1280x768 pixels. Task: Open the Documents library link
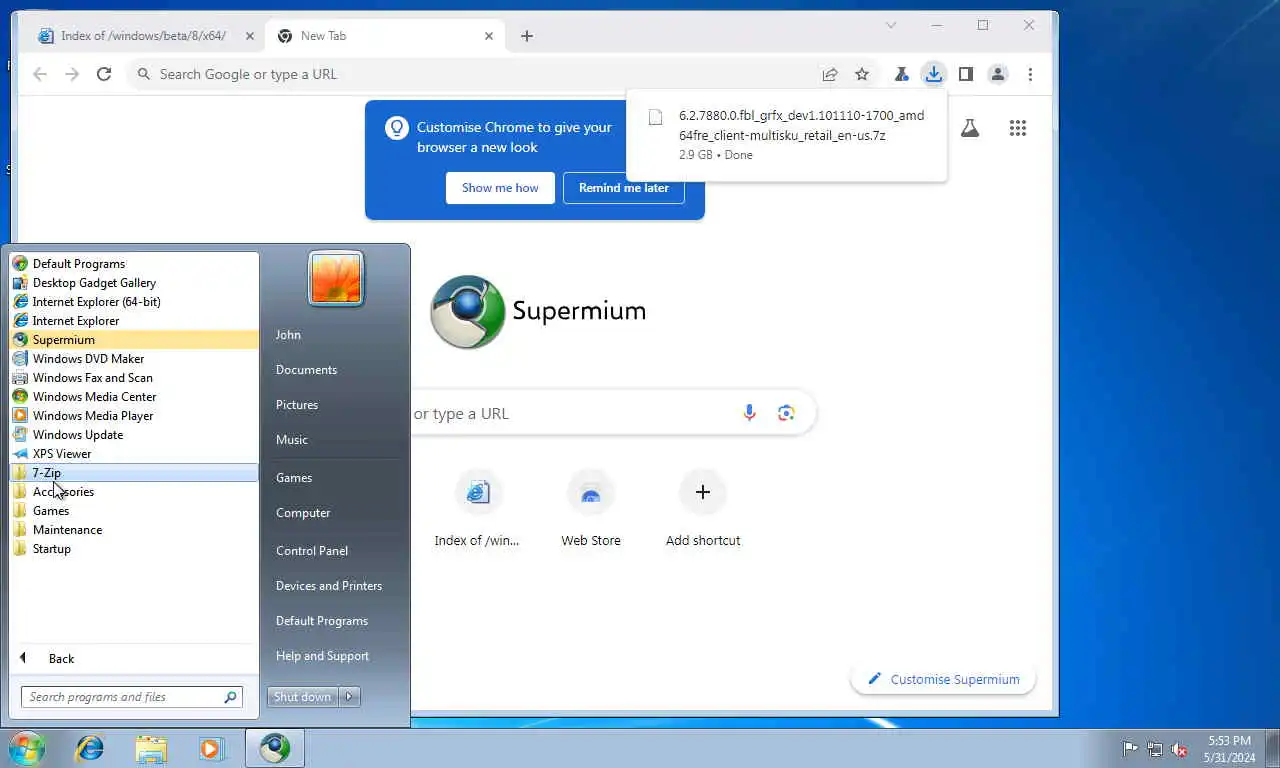click(306, 370)
